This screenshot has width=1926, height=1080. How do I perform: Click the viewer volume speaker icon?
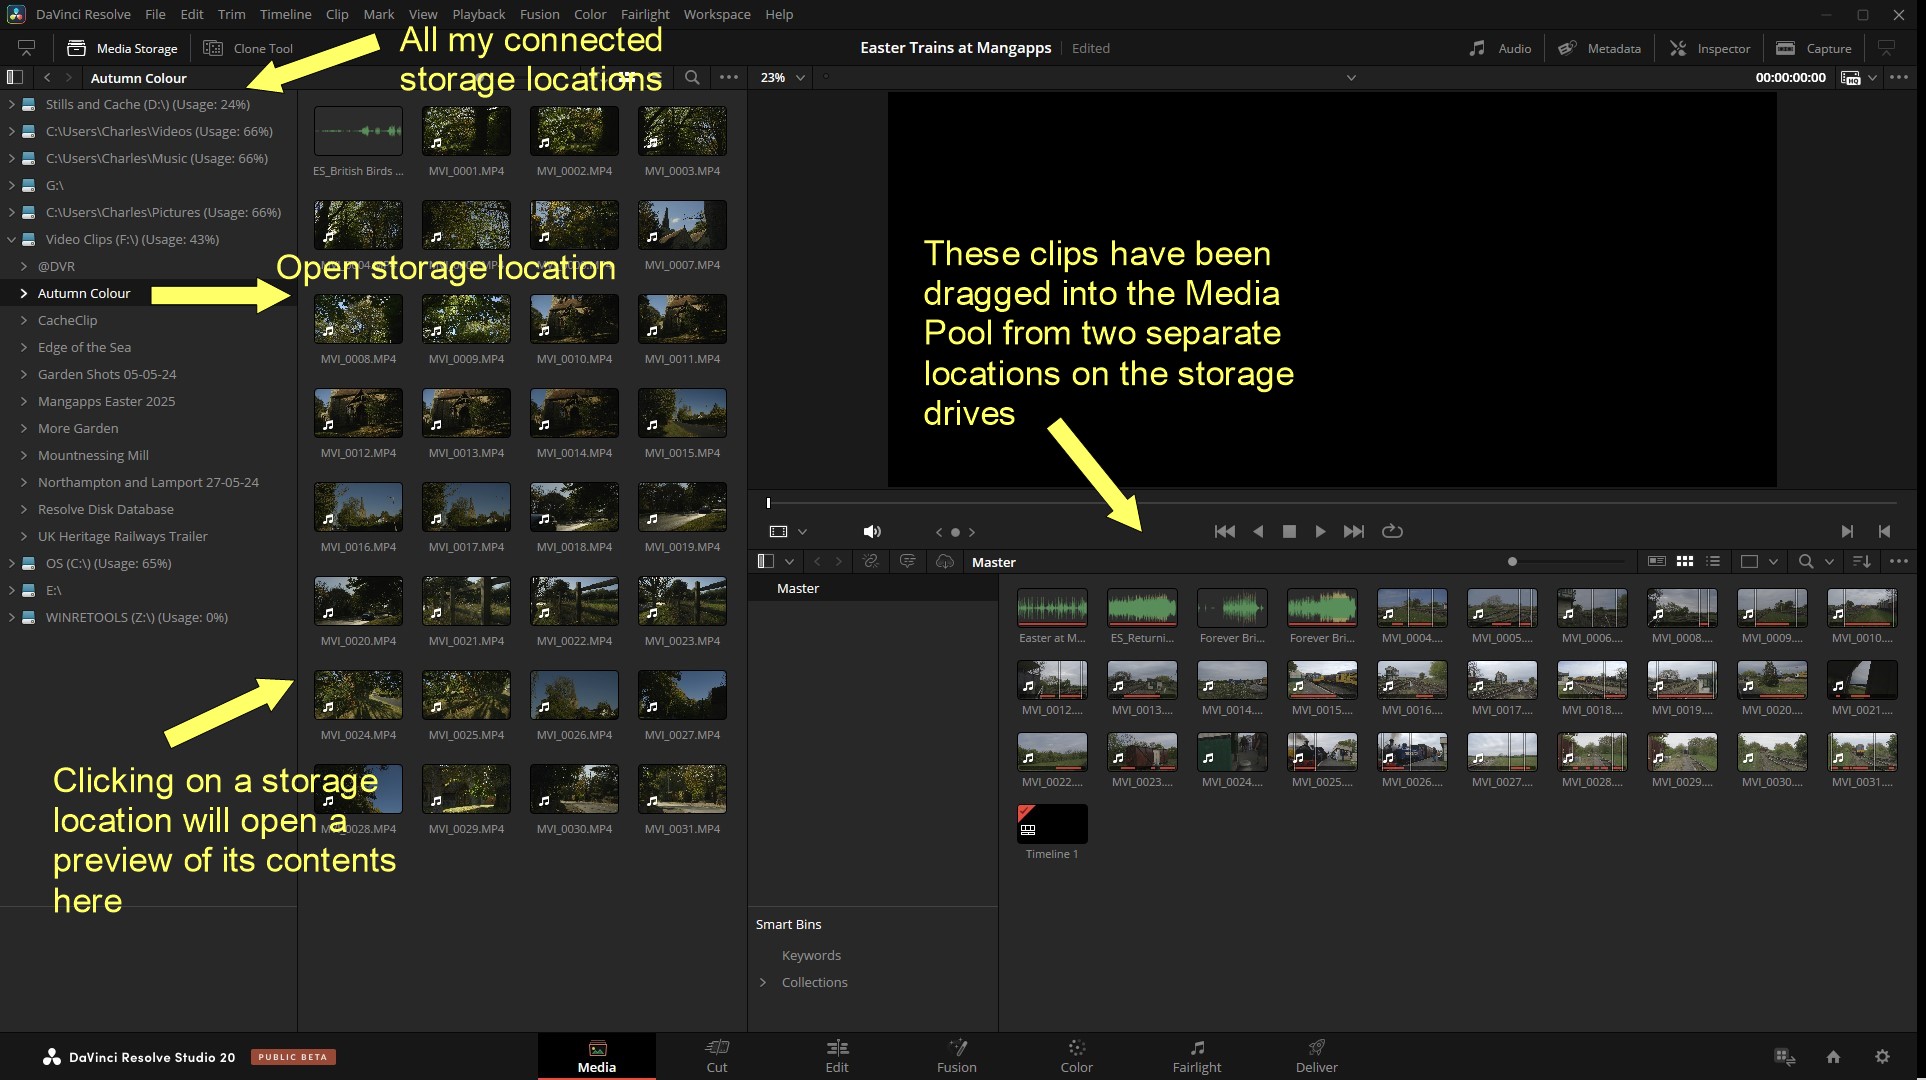872,531
